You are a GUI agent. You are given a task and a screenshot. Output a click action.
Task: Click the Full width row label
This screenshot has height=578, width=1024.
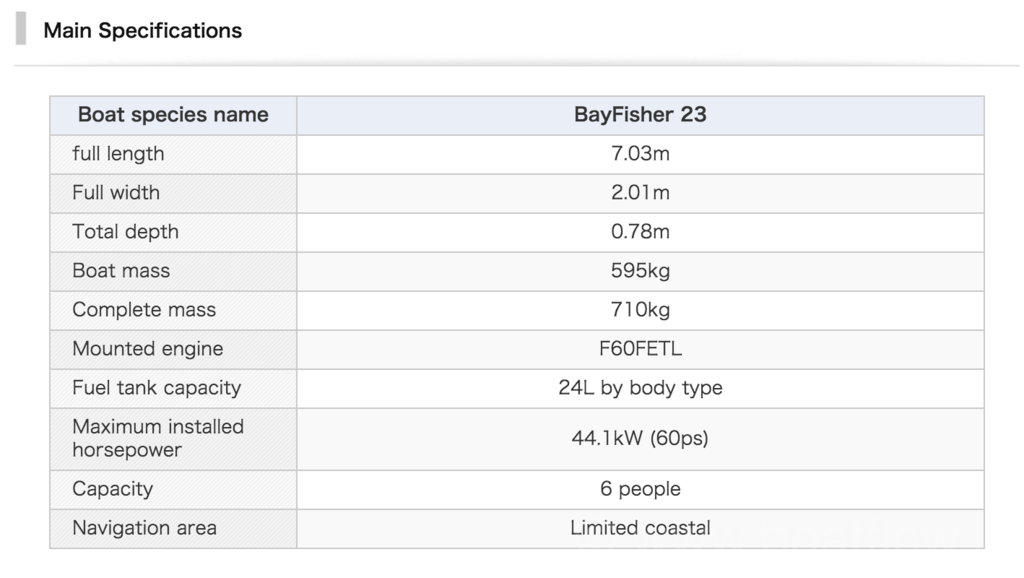point(116,193)
